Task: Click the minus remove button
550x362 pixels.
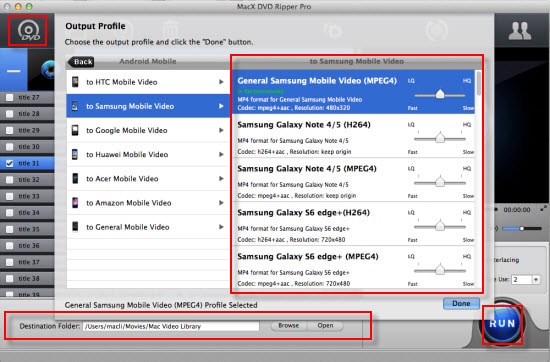Action: (x=14, y=71)
